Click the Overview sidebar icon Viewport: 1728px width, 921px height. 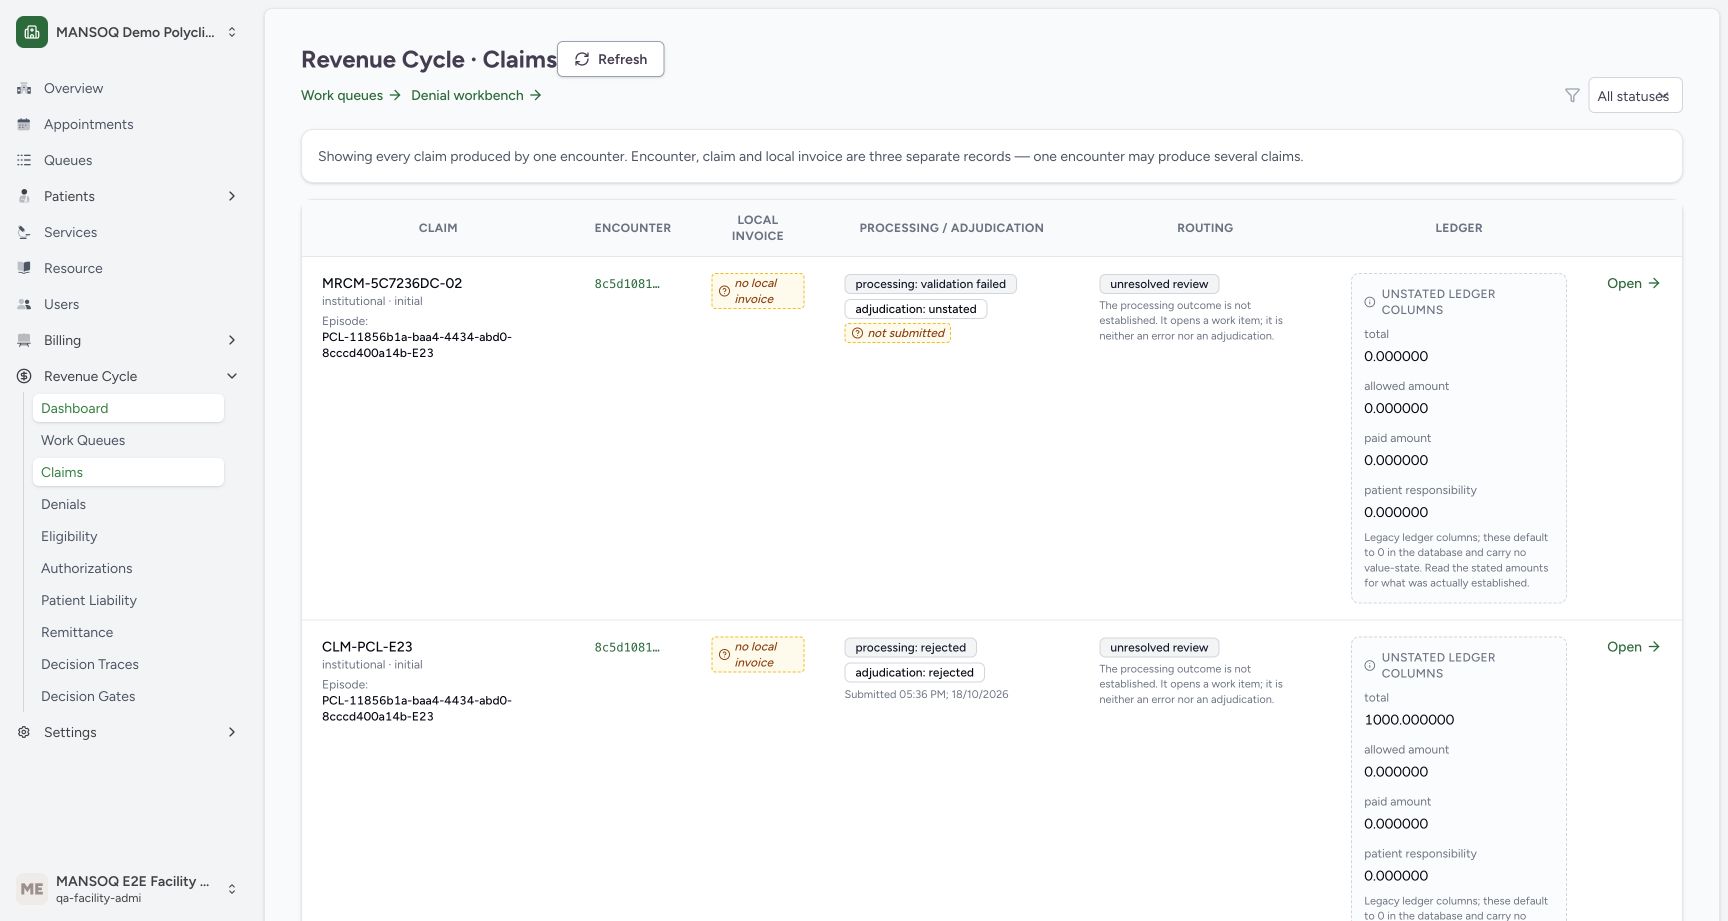24,89
